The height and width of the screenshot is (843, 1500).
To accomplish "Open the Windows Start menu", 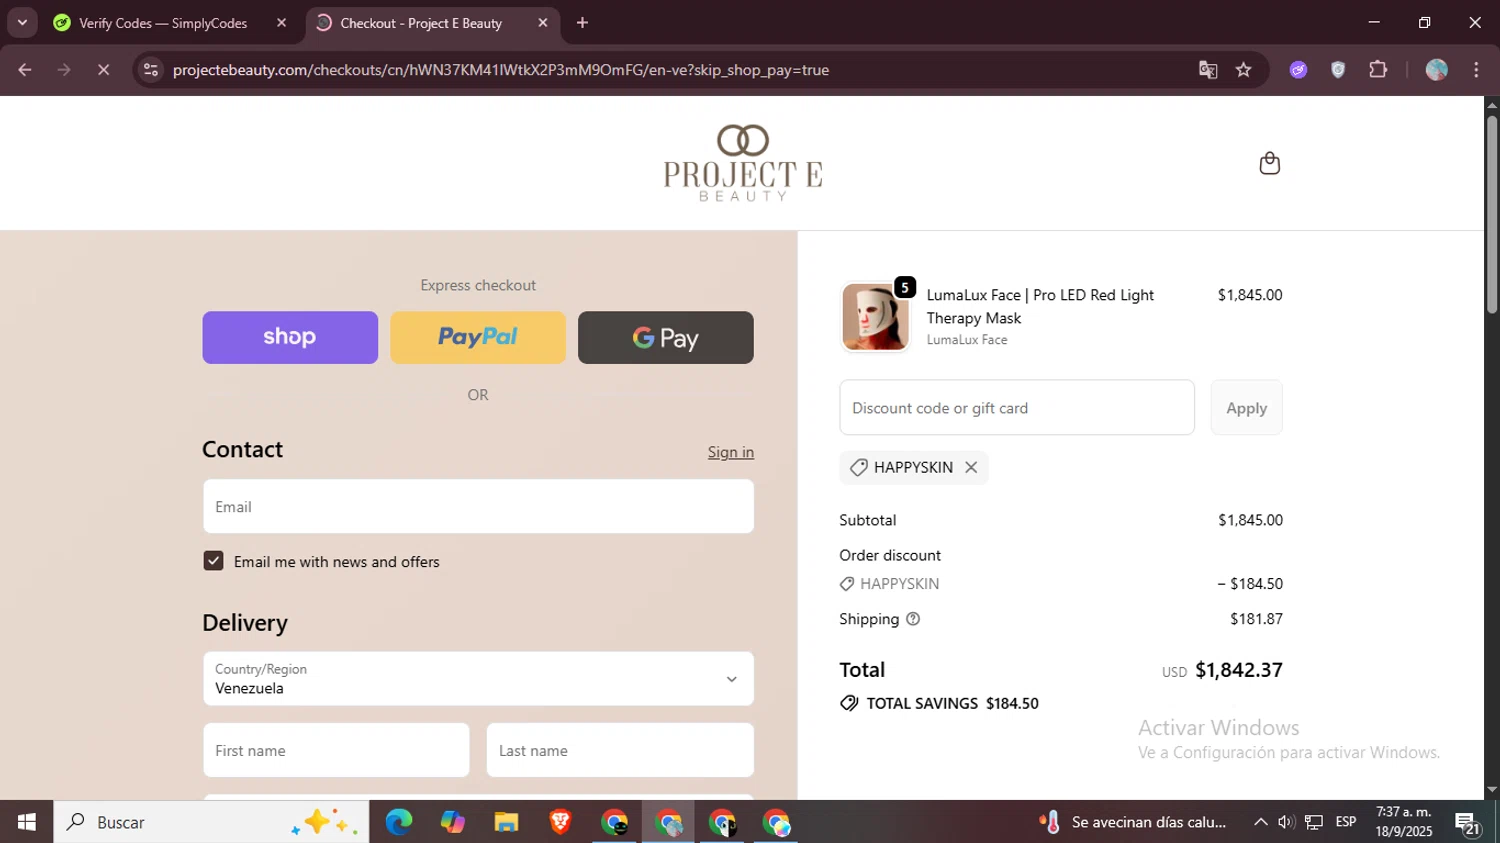I will [26, 822].
